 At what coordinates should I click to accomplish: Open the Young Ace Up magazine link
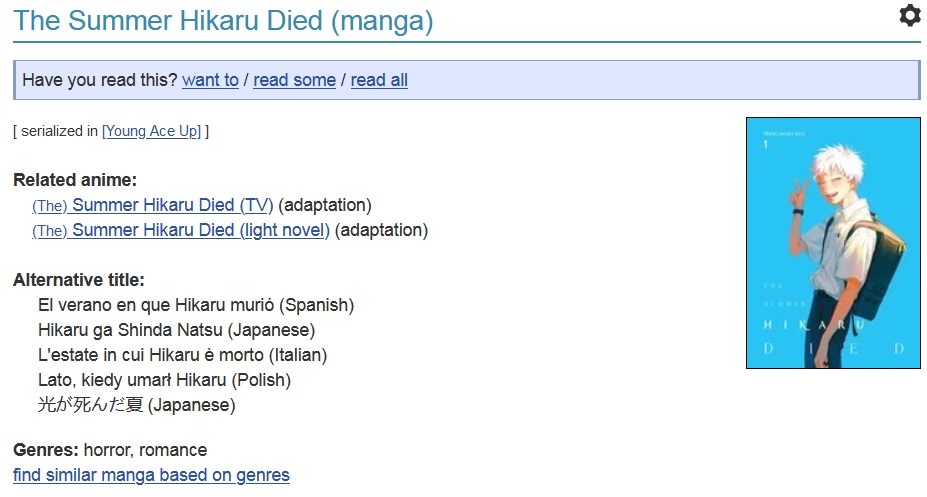point(151,131)
